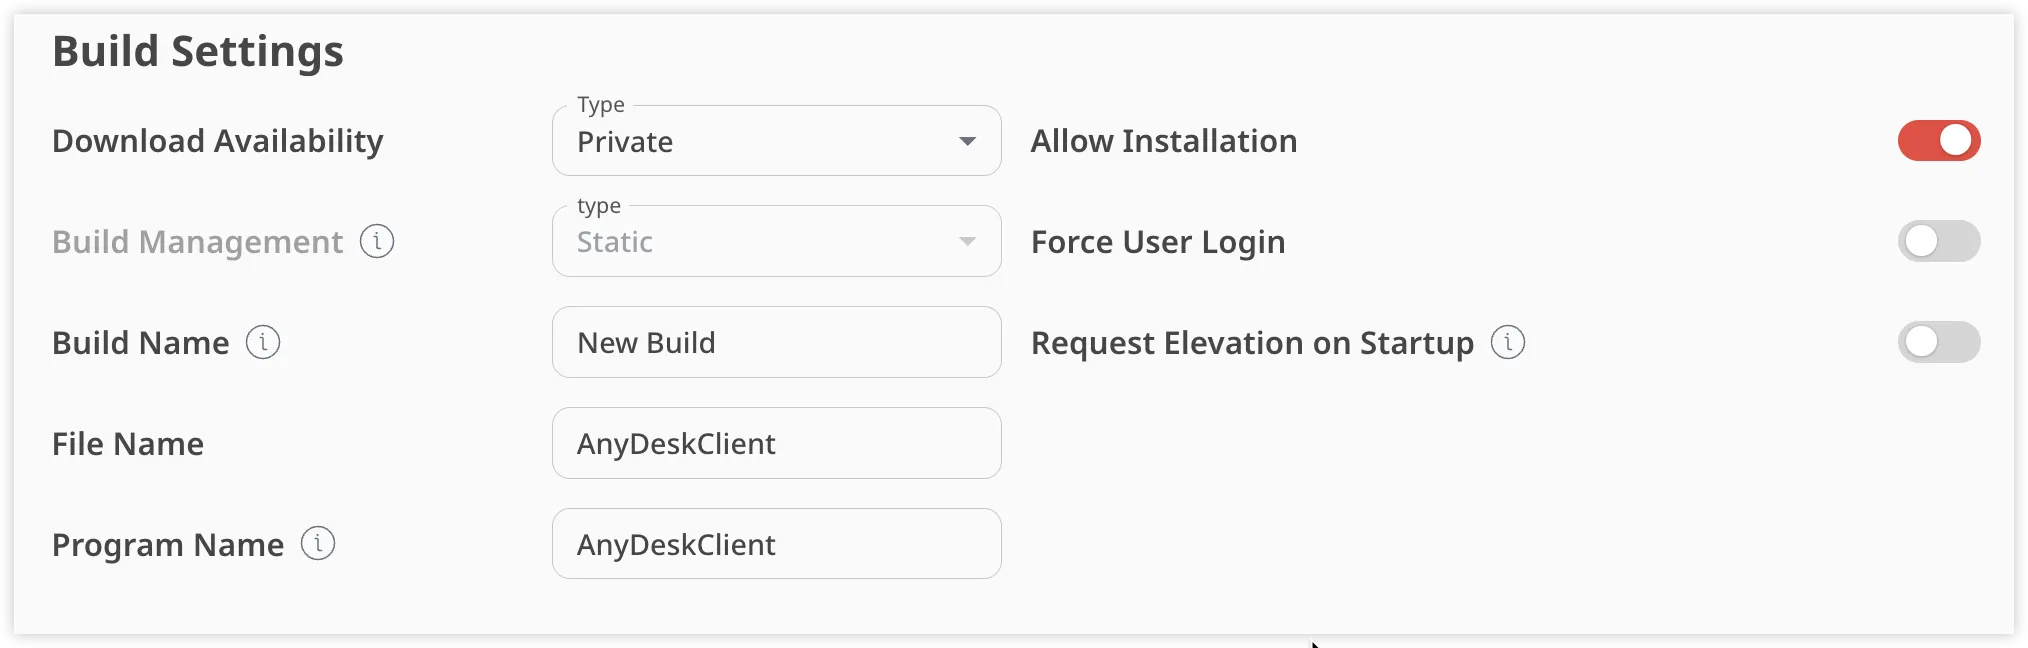Open the Static type selector

click(777, 241)
